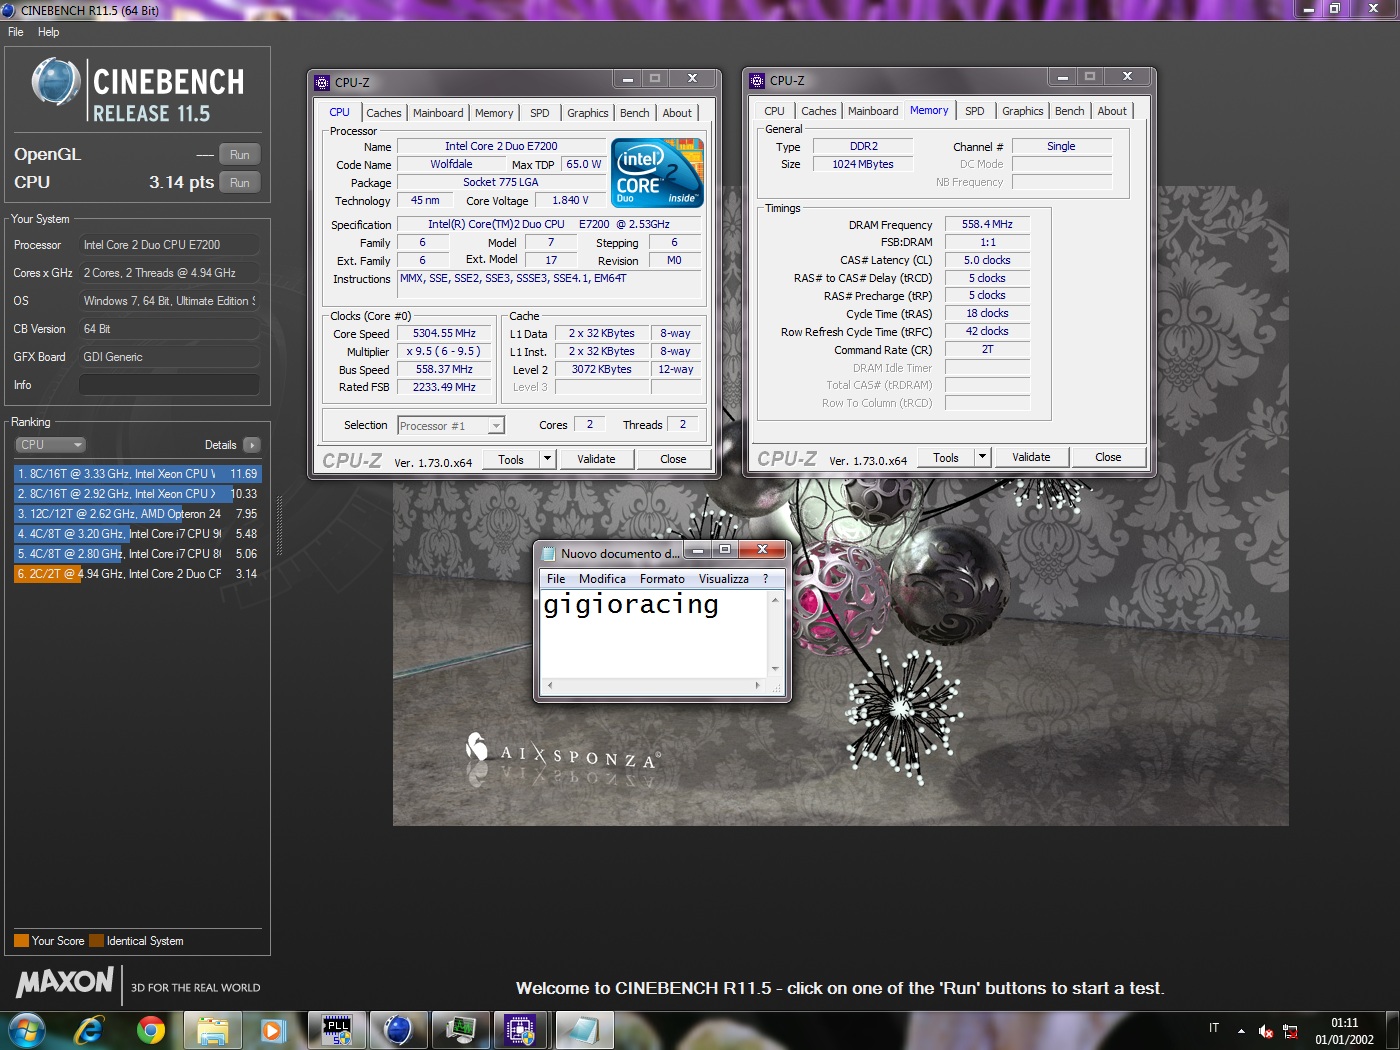Viewport: 1400px width, 1050px height.
Task: Click the Info field in Your System
Action: pos(169,385)
